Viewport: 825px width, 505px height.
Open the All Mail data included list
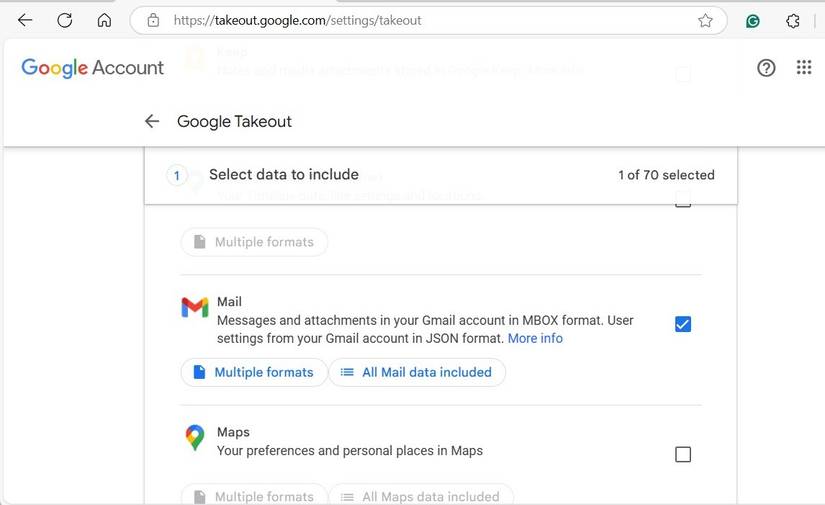pos(417,372)
